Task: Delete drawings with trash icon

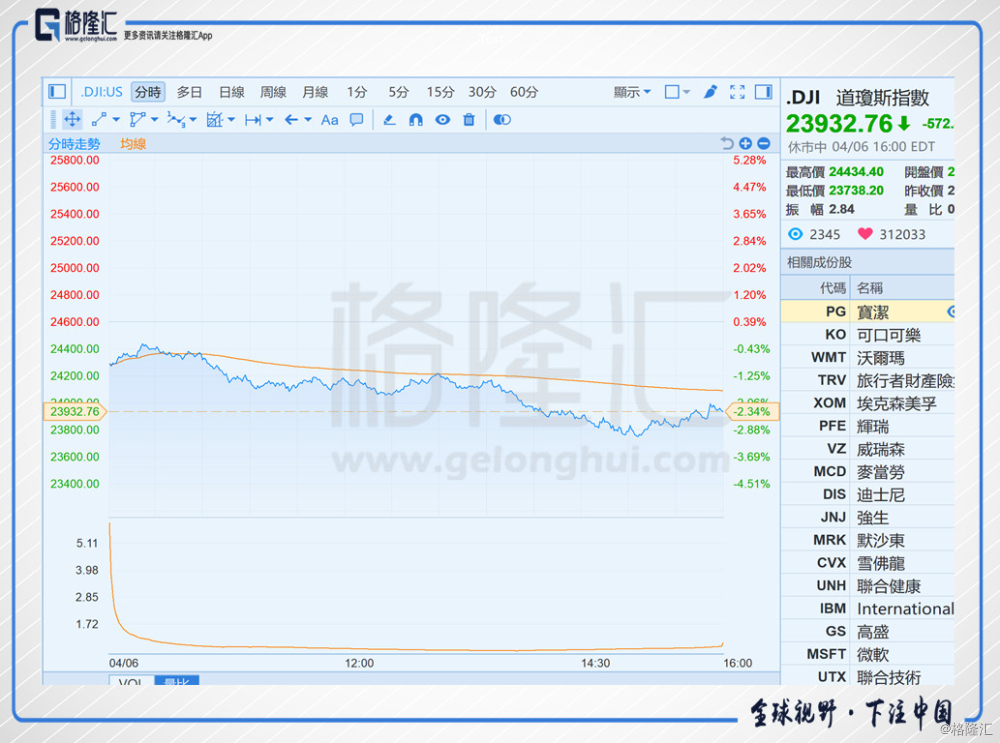Action: (469, 119)
